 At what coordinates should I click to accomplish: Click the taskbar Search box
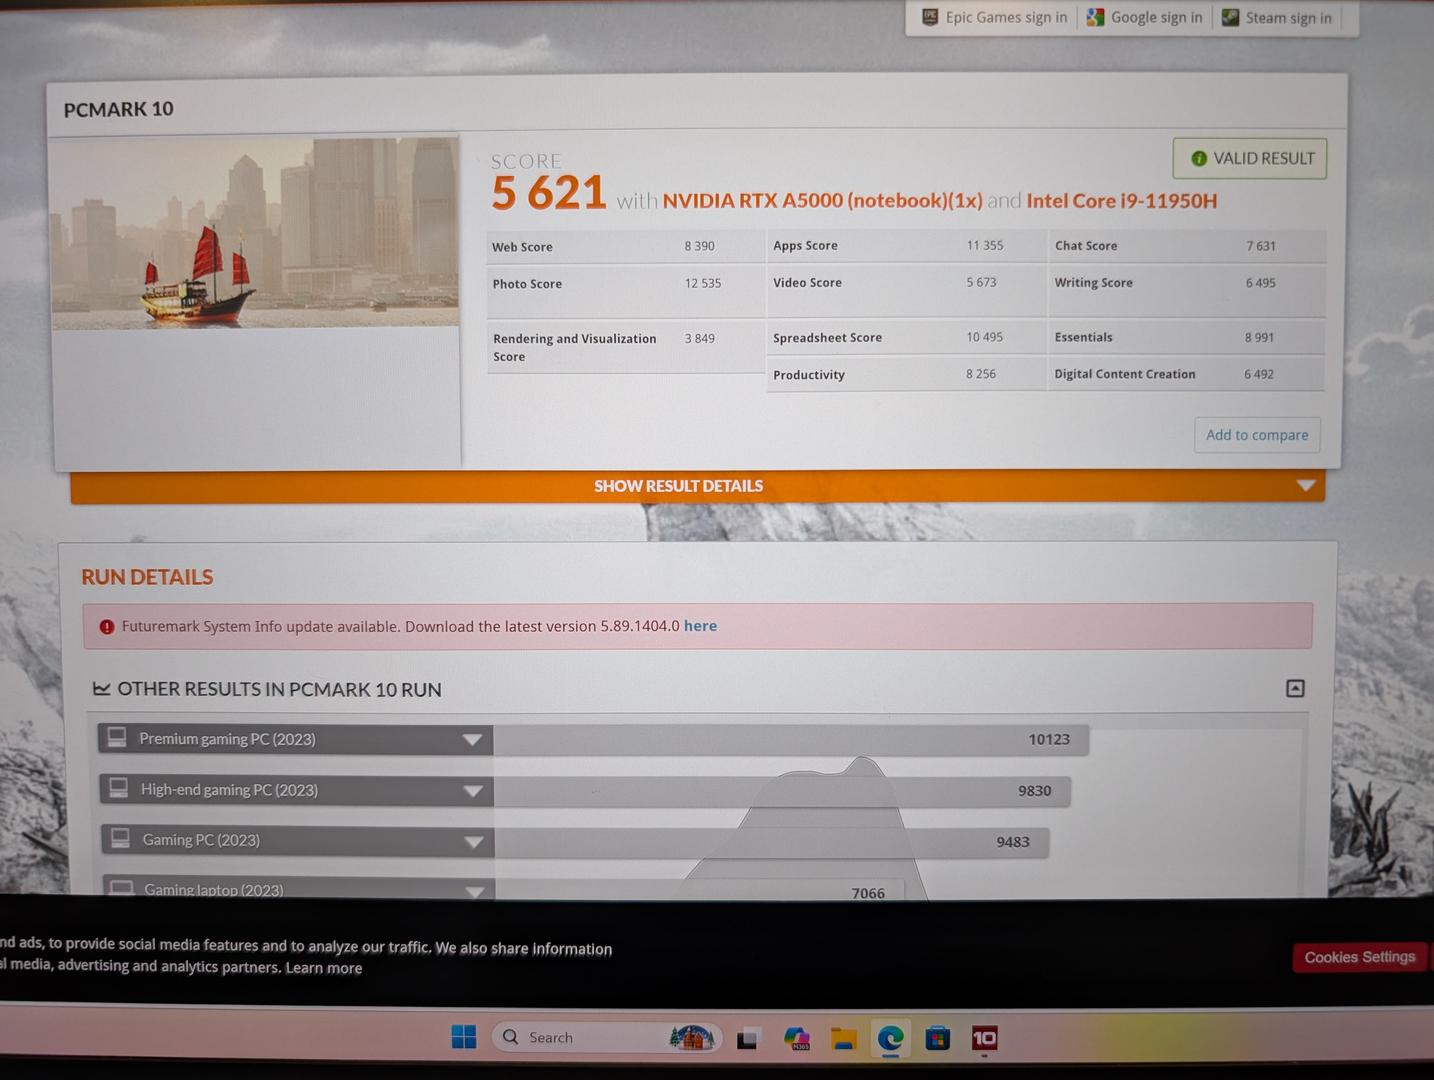(x=580, y=1037)
